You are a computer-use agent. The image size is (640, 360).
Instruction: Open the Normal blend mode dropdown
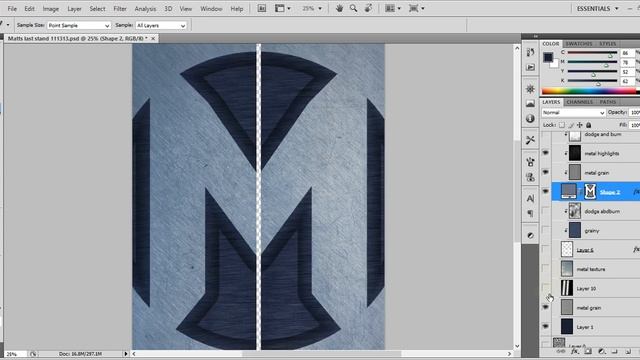click(x=573, y=112)
